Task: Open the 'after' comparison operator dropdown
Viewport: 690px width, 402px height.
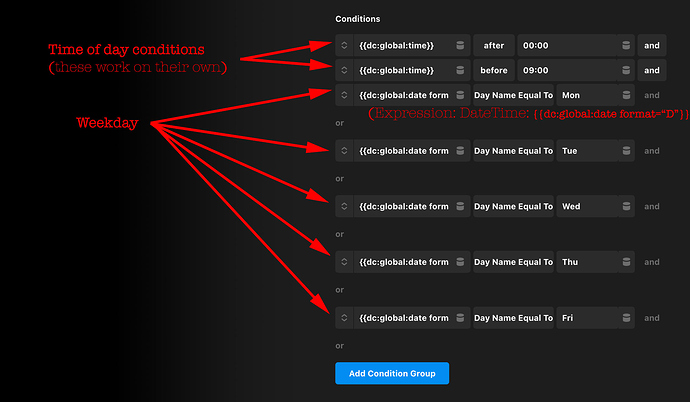Action: click(493, 45)
